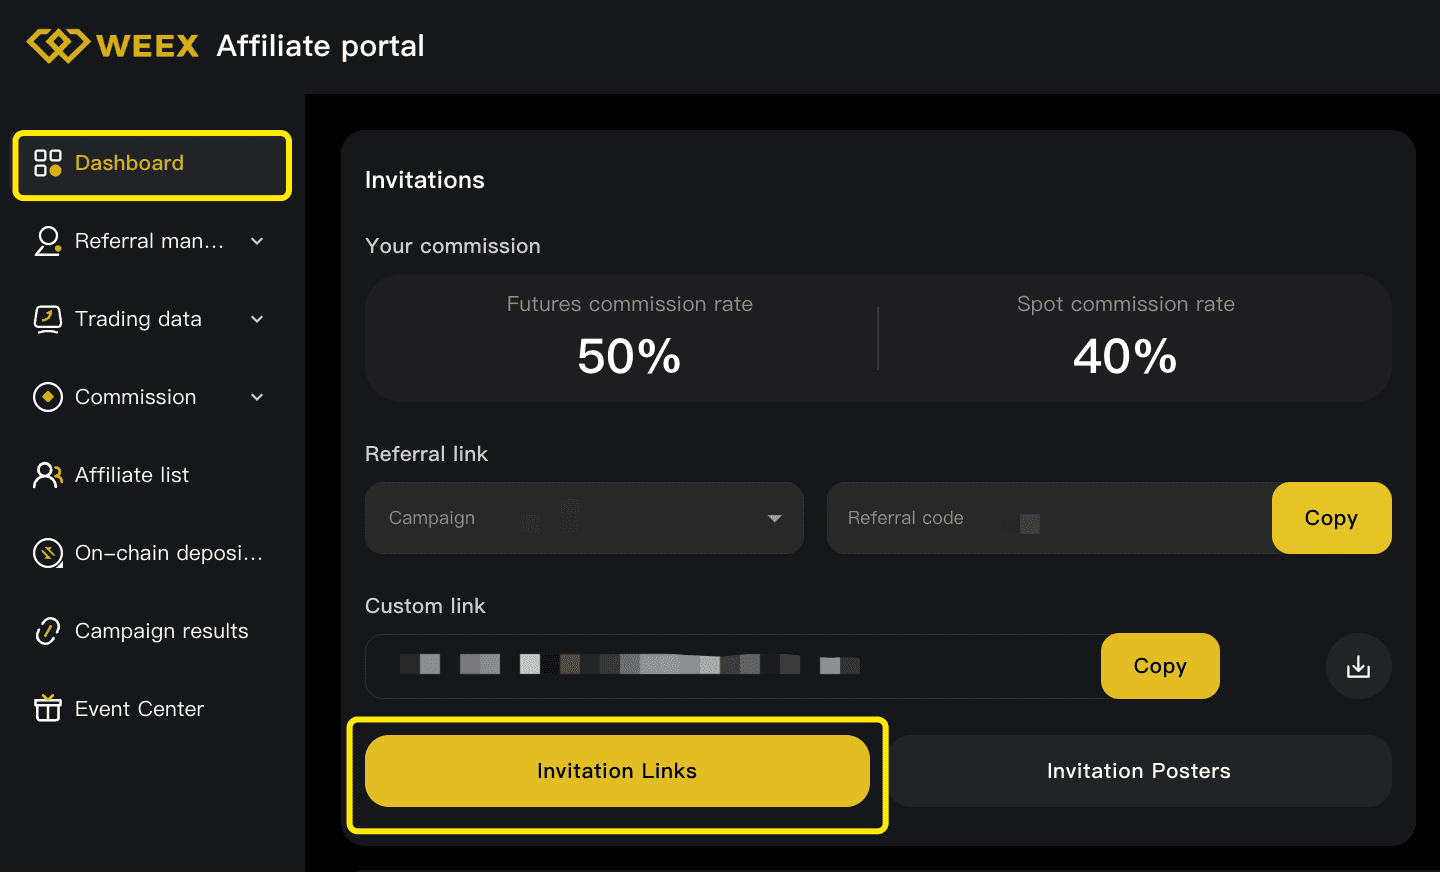Click the Trading data monitor icon
The width and height of the screenshot is (1440, 872).
pyautogui.click(x=48, y=319)
